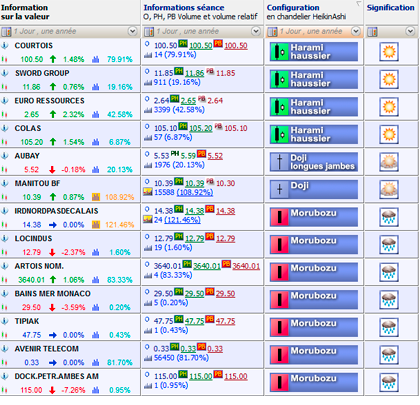Screen dimensions: 420x405
Task: Open the Informations séance period dropdown
Action: tap(256, 31)
